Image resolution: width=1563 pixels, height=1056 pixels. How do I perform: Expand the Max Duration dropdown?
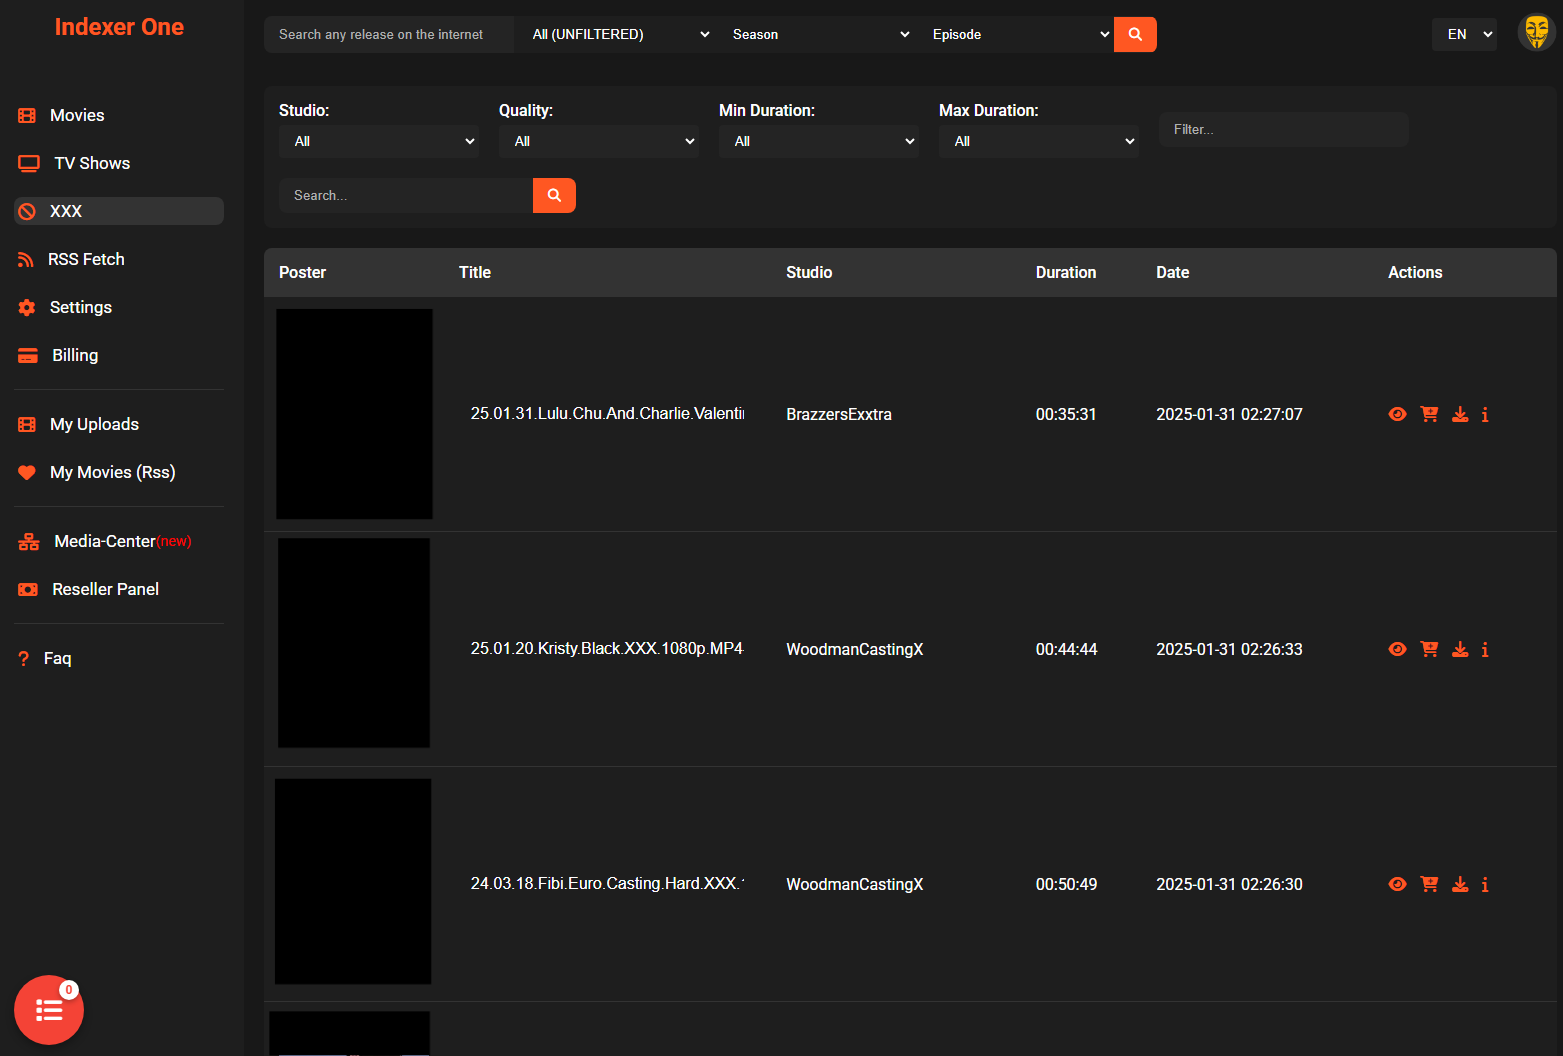click(1039, 141)
